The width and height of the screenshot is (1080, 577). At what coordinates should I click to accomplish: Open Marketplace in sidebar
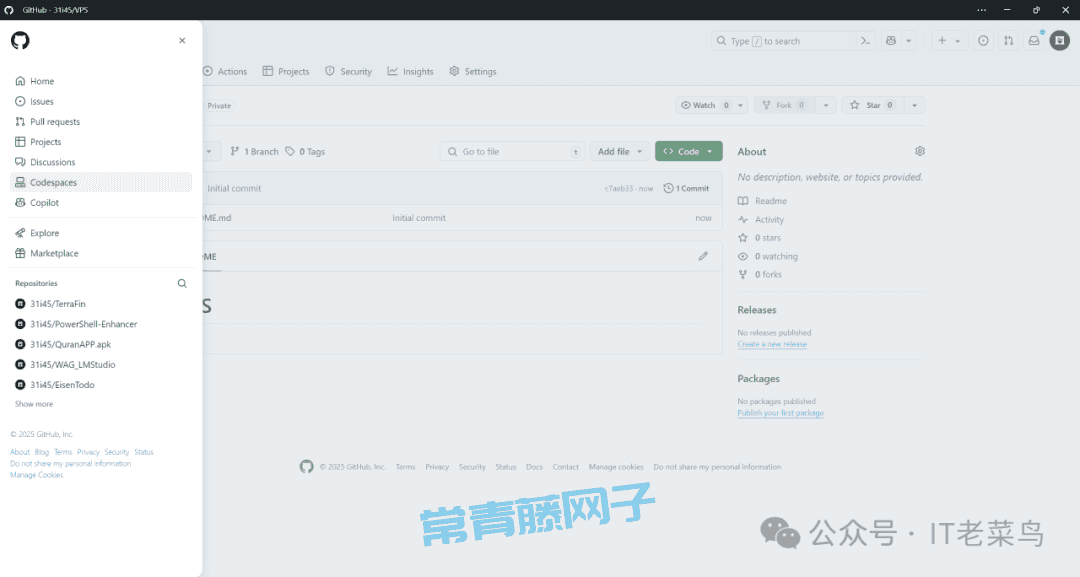pyautogui.click(x=101, y=253)
